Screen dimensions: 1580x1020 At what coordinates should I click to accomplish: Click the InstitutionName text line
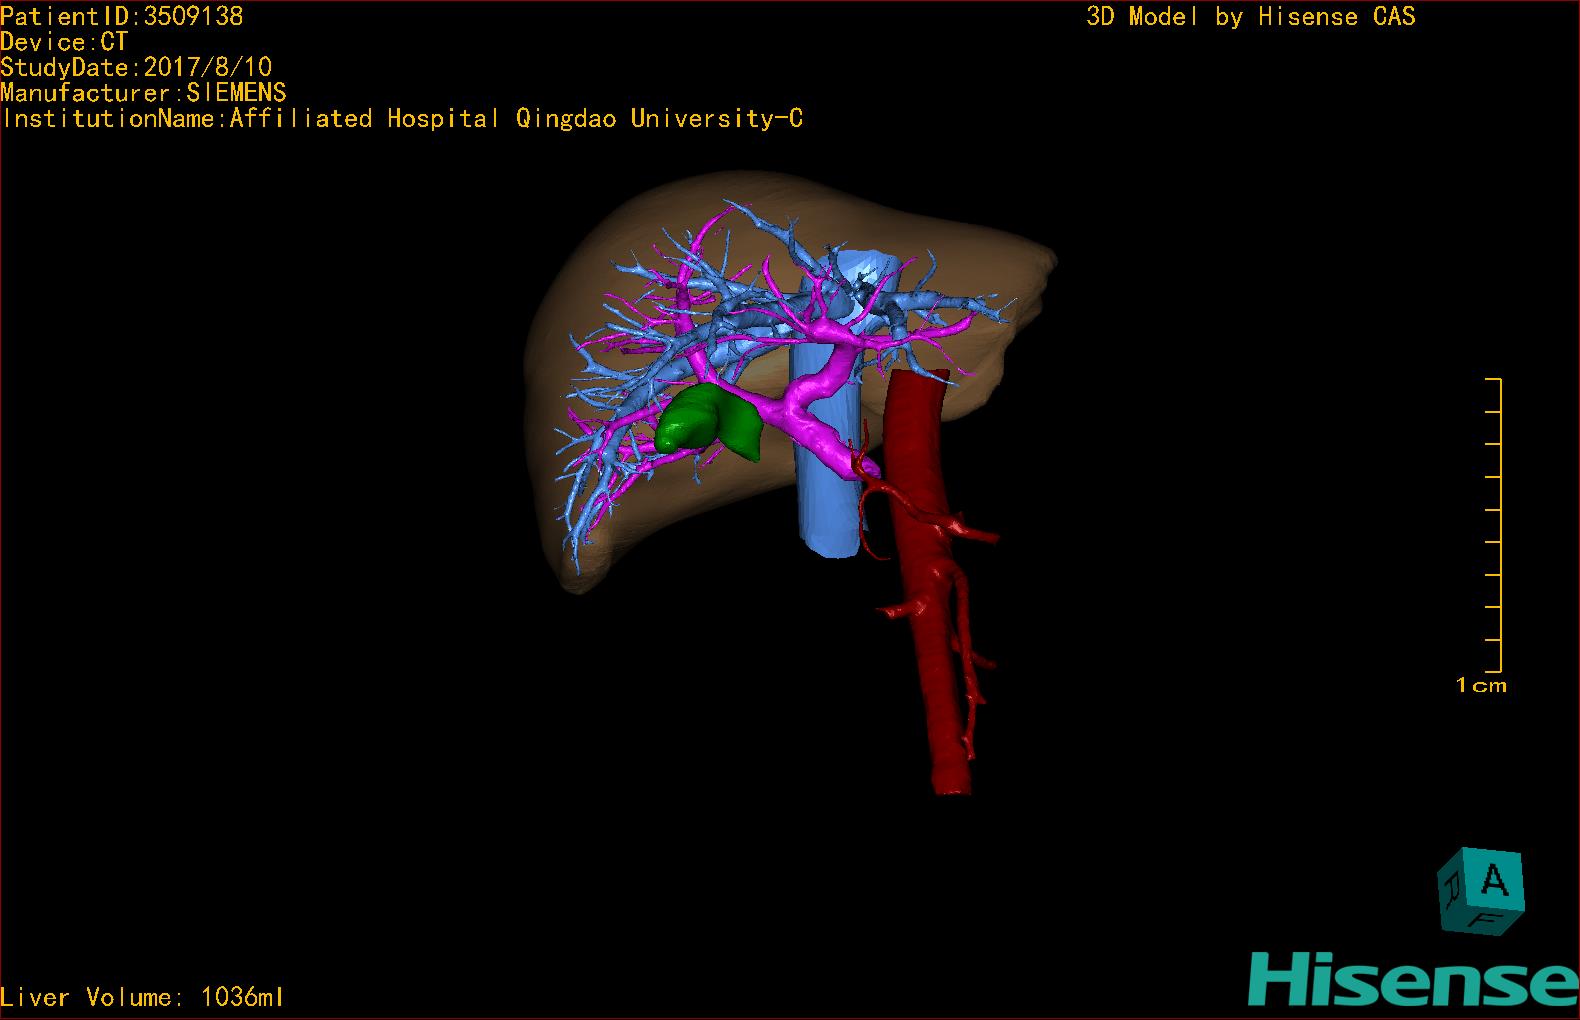click(402, 119)
